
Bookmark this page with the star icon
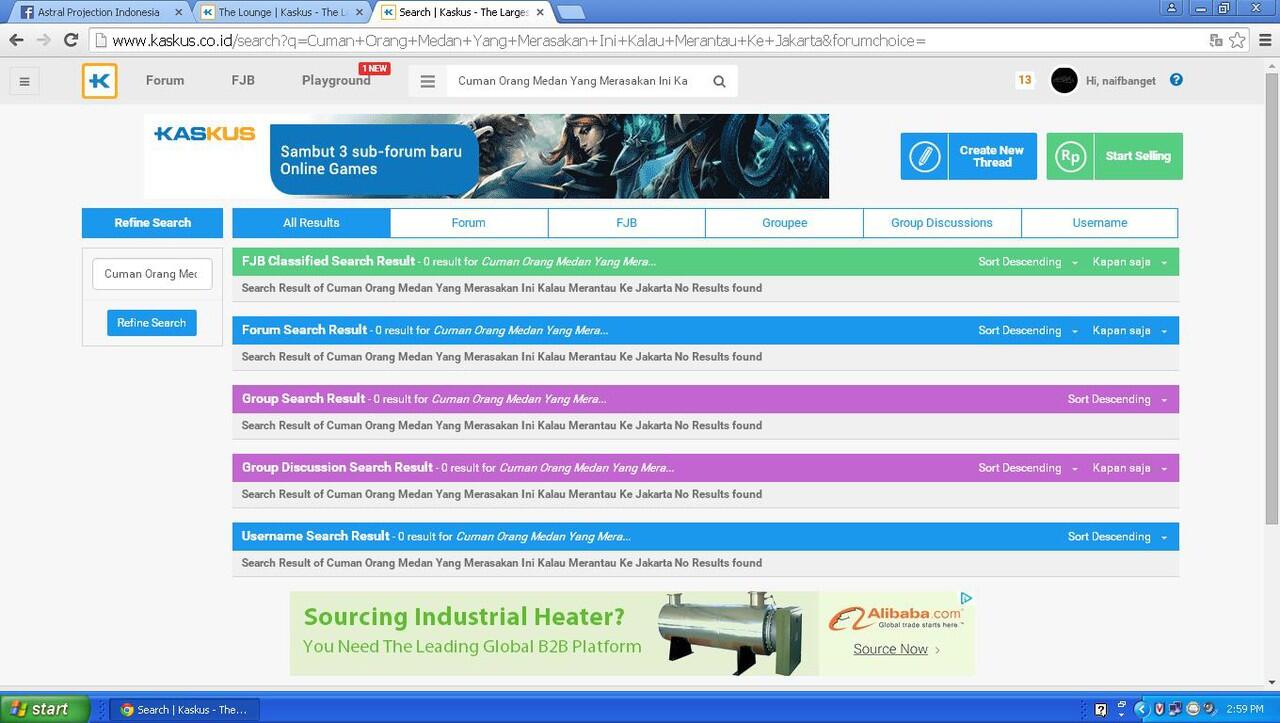click(1238, 40)
